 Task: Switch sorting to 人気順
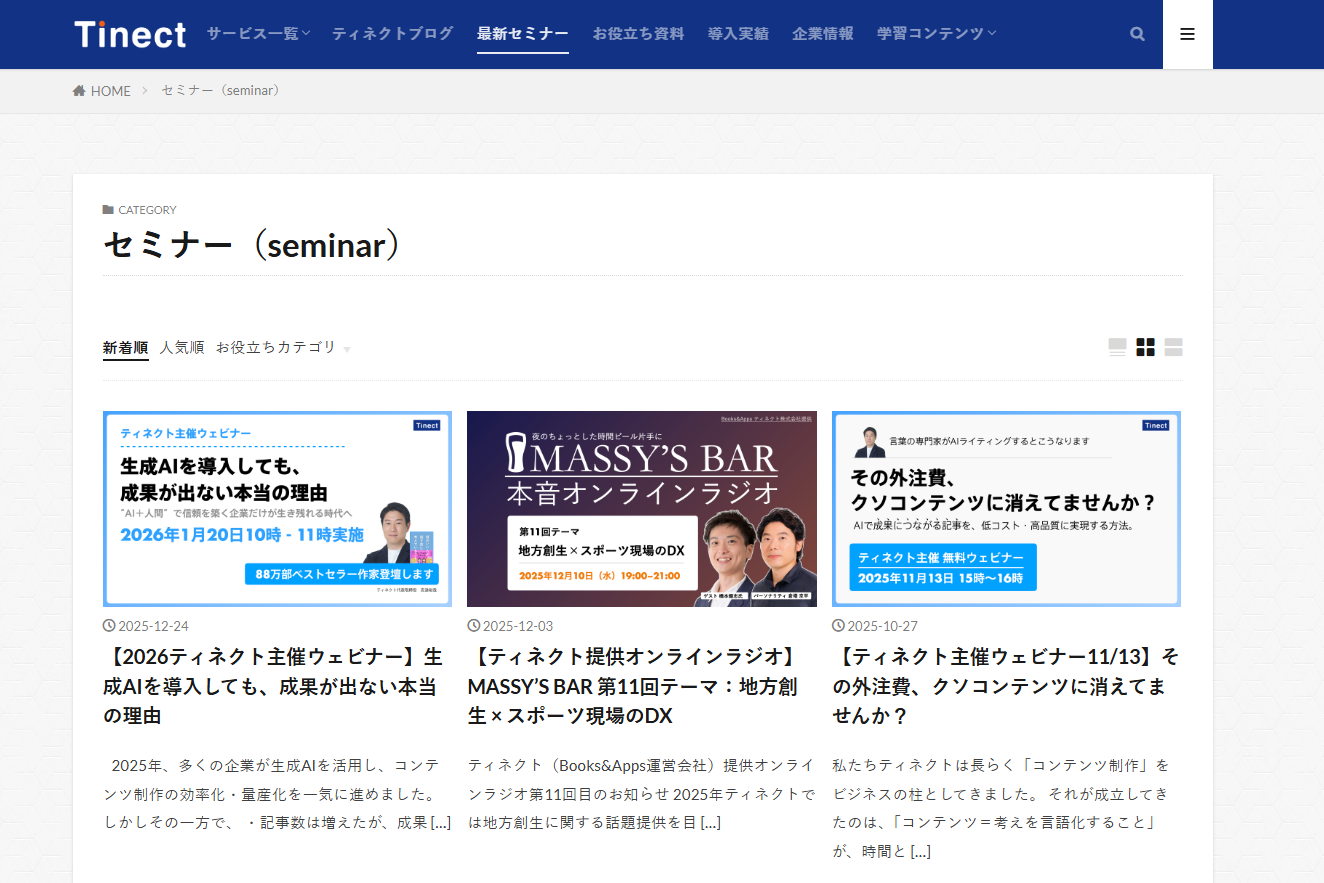(182, 346)
